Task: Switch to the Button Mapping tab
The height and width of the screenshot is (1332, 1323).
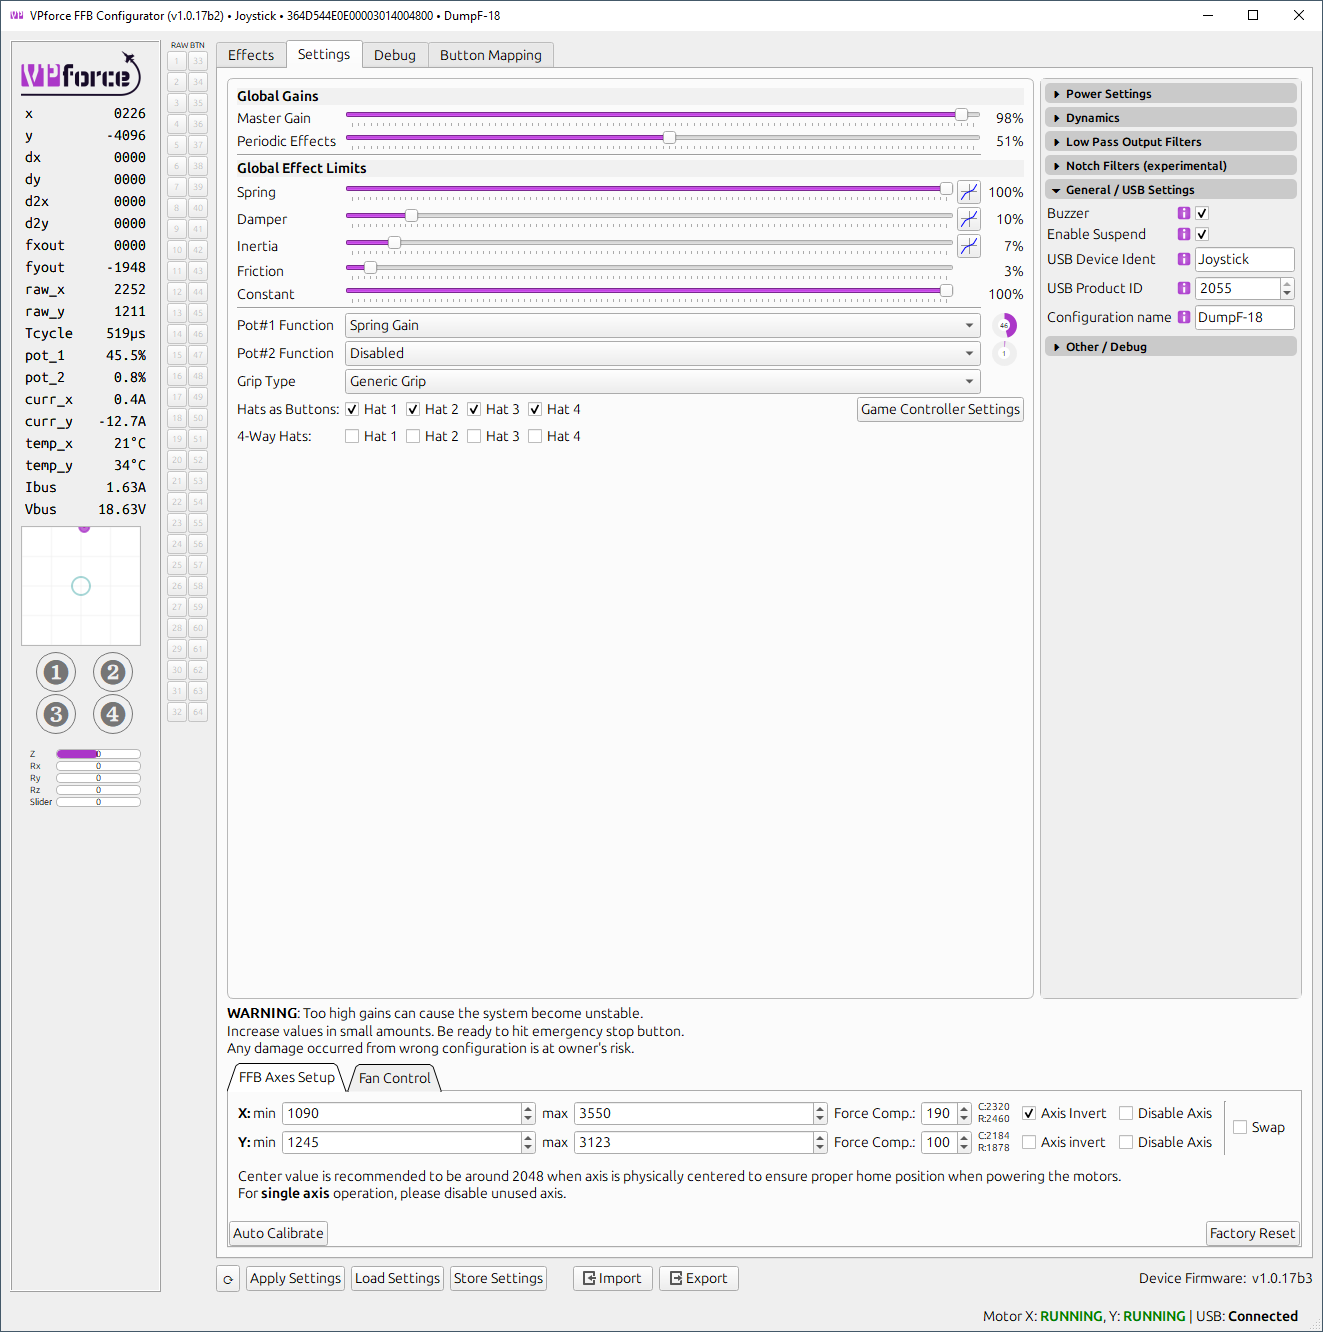Action: coord(491,55)
